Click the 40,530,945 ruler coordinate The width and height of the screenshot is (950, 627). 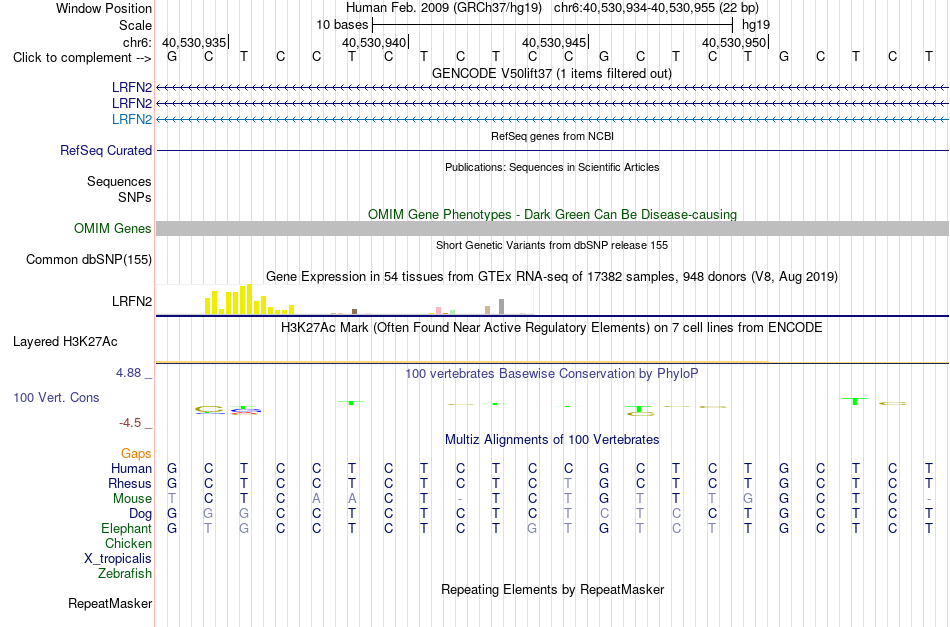[x=554, y=42]
